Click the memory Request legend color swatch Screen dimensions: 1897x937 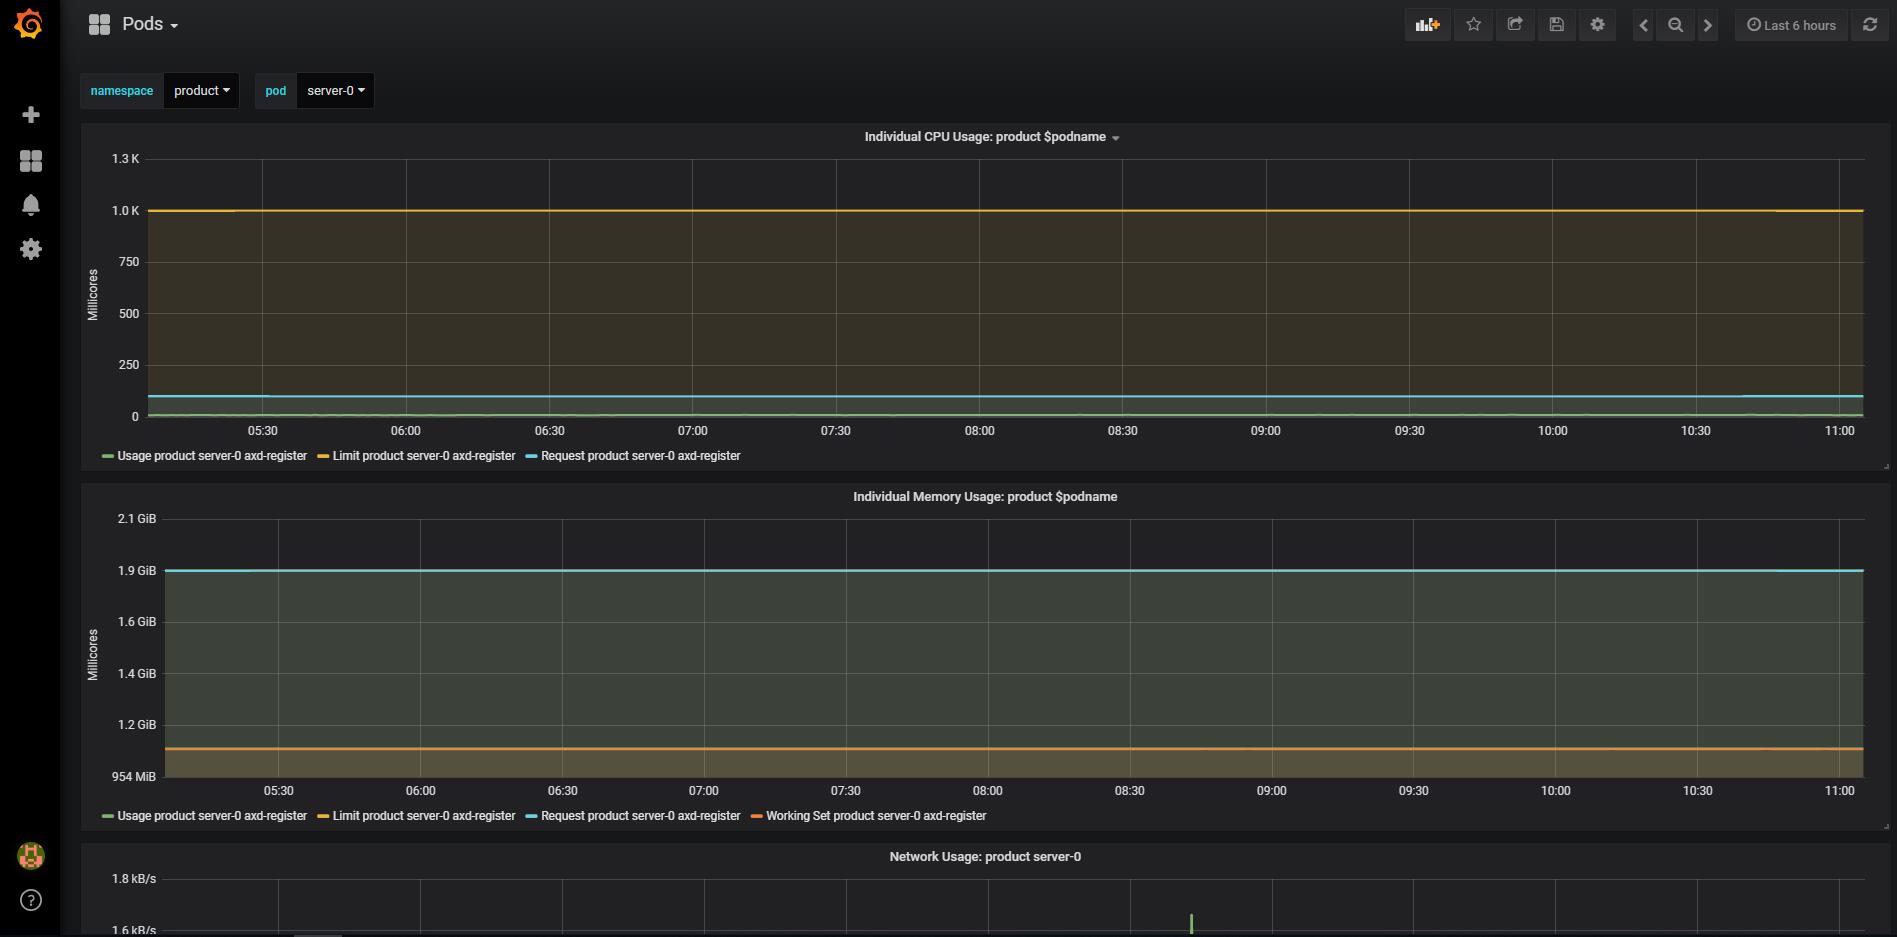tap(531, 816)
